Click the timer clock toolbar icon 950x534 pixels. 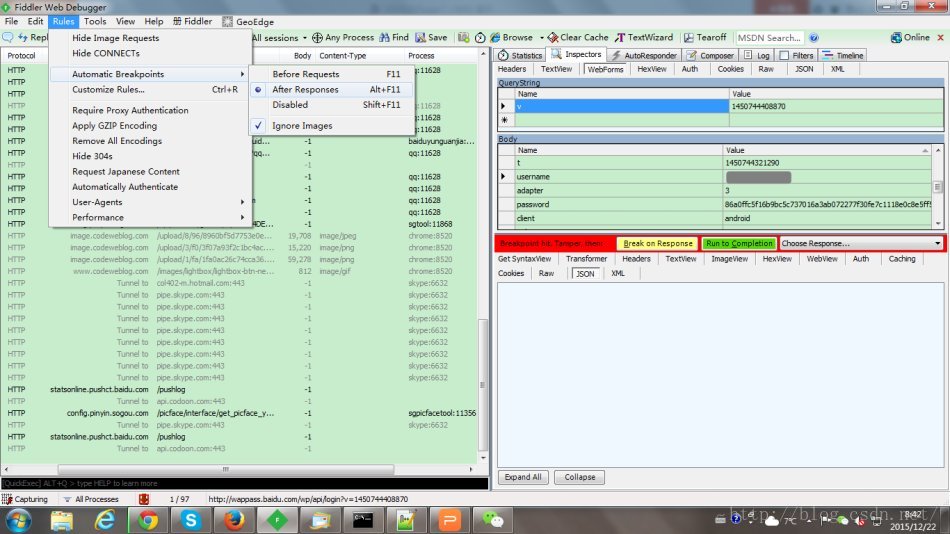point(480,38)
